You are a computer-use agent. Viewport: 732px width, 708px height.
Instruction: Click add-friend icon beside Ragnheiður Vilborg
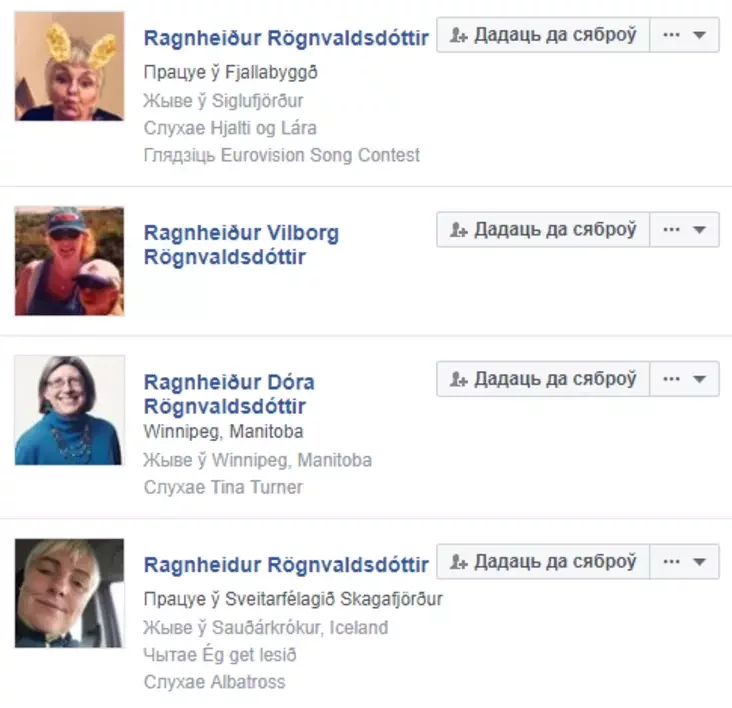[458, 230]
